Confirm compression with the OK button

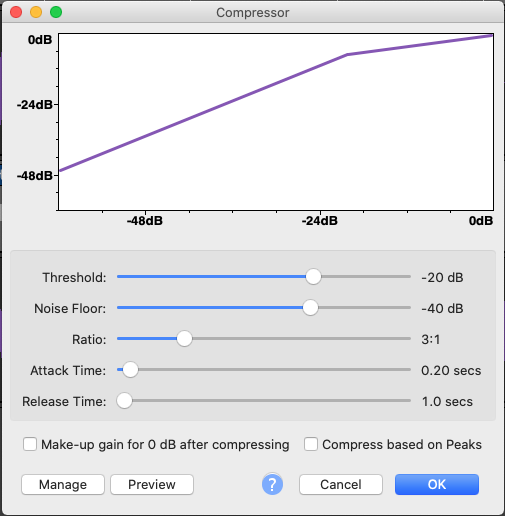[437, 484]
